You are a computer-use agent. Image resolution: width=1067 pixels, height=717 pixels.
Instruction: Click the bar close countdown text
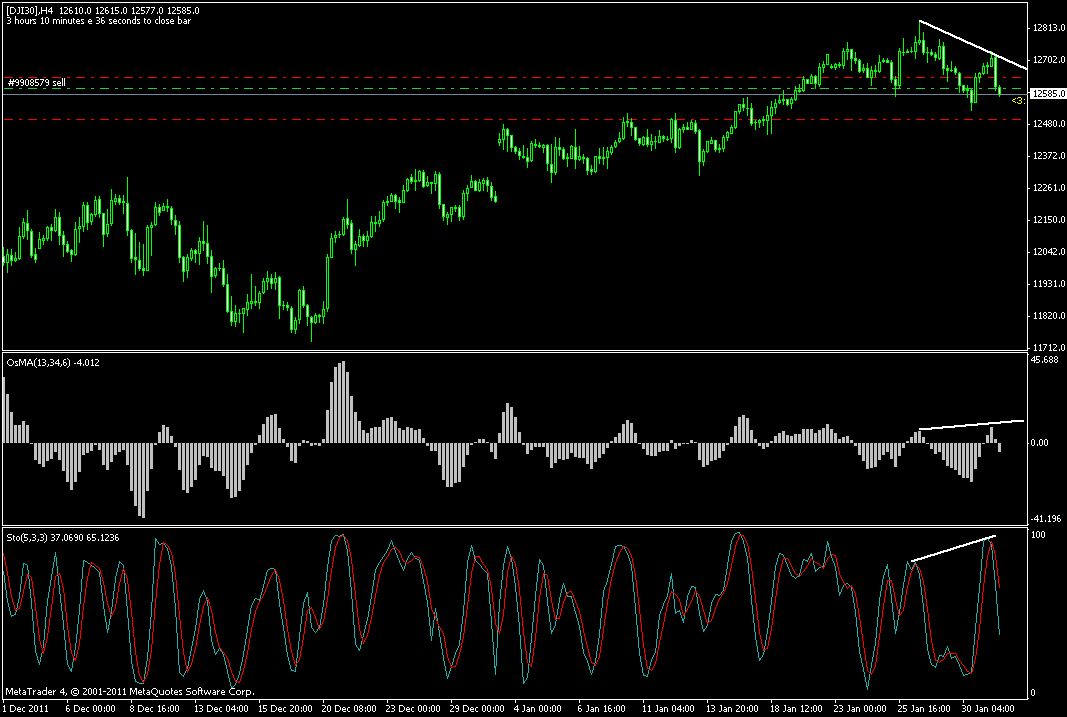(x=99, y=21)
